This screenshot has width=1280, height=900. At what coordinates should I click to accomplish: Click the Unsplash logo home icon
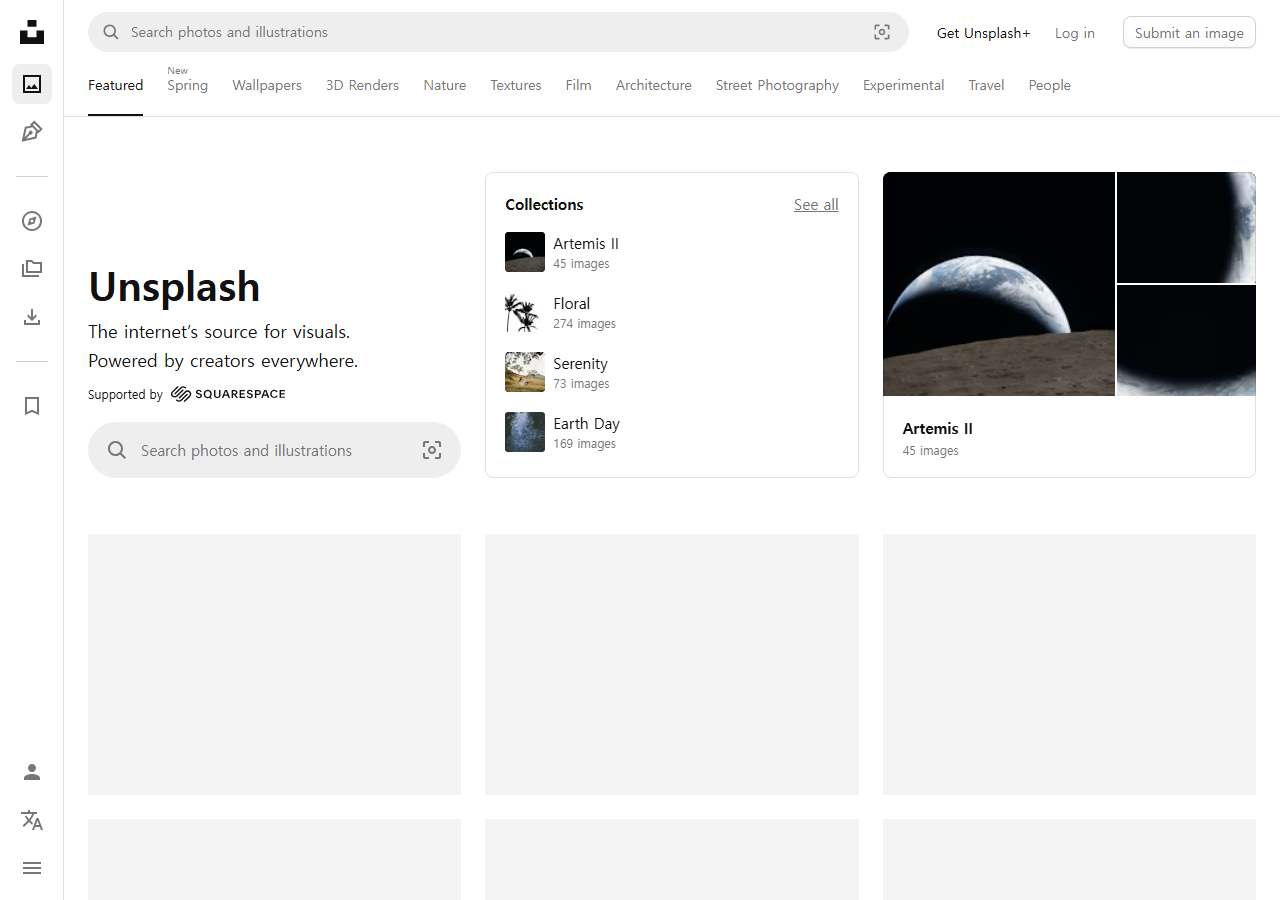click(x=32, y=32)
